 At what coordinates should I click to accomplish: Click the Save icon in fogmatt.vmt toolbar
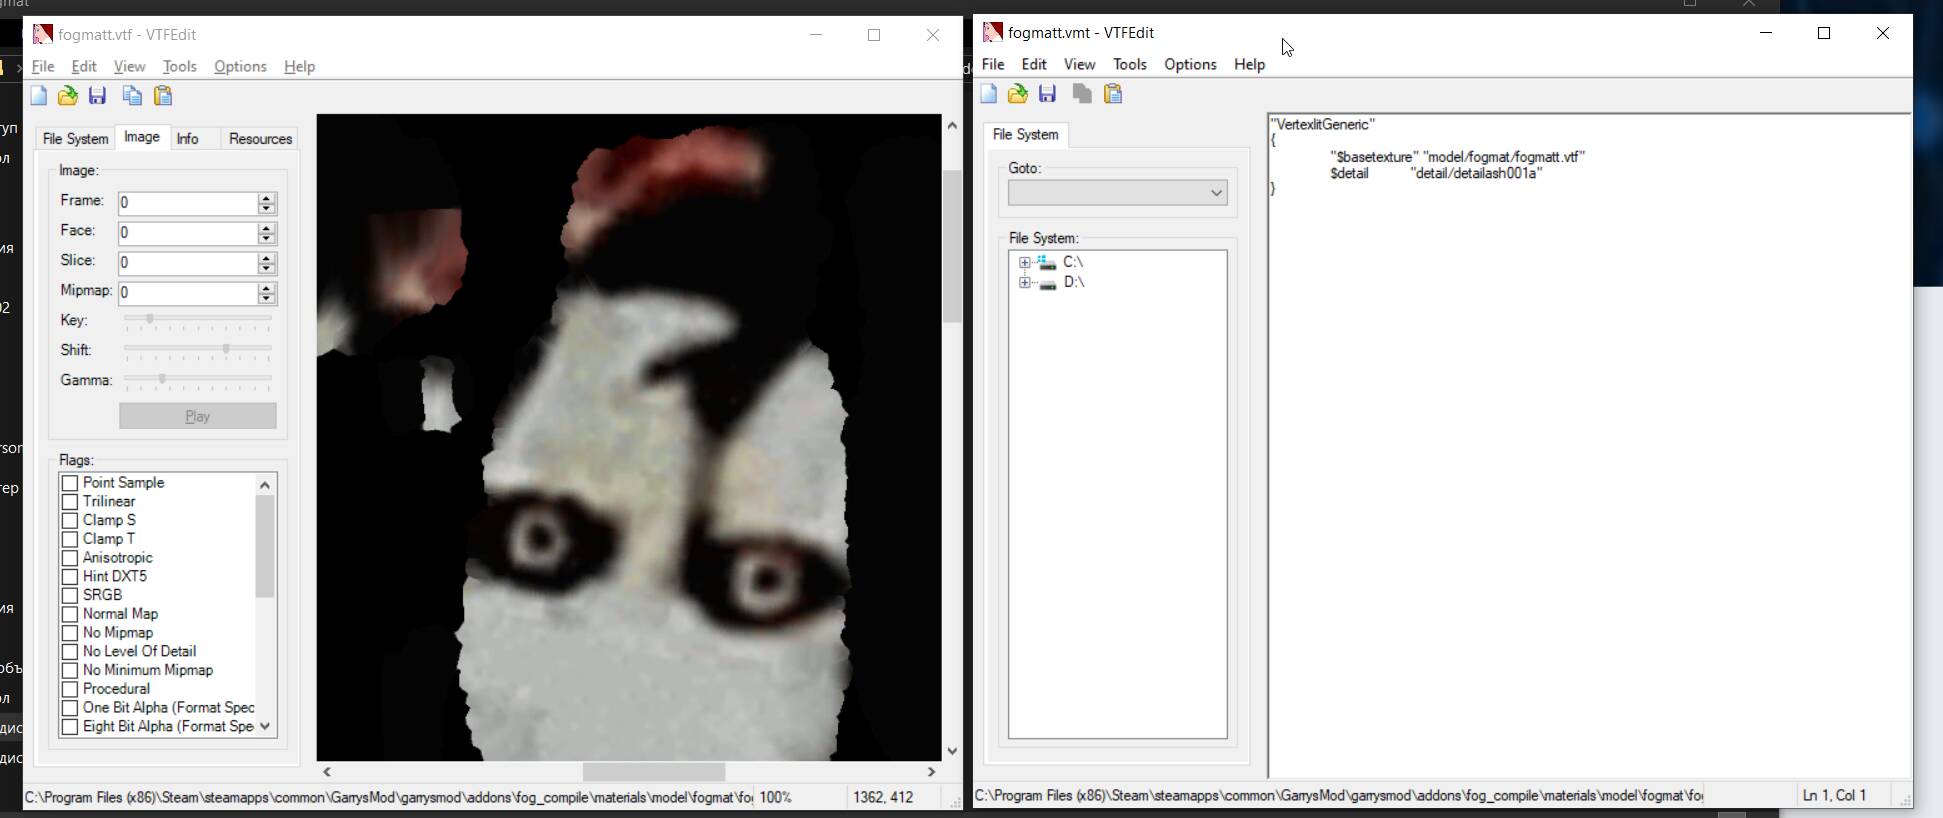pyautogui.click(x=1047, y=94)
